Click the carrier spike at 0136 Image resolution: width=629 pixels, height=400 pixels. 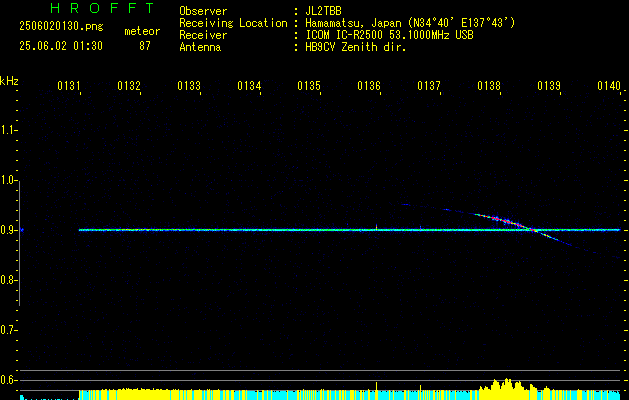[376, 227]
